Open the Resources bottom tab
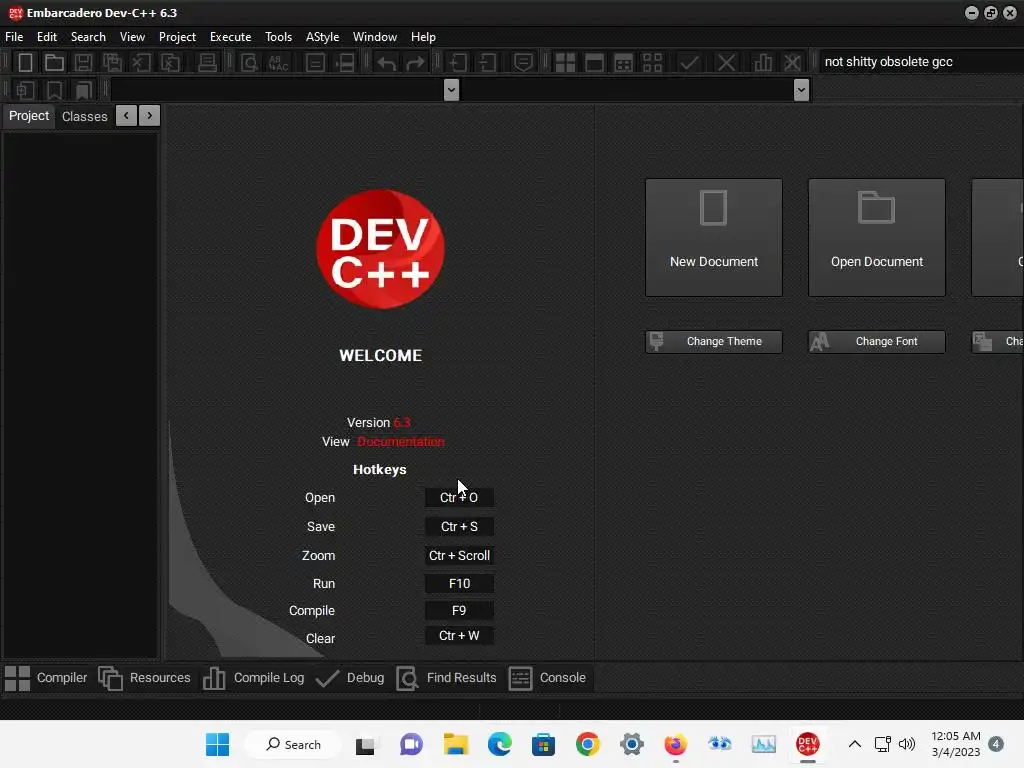 tap(145, 678)
